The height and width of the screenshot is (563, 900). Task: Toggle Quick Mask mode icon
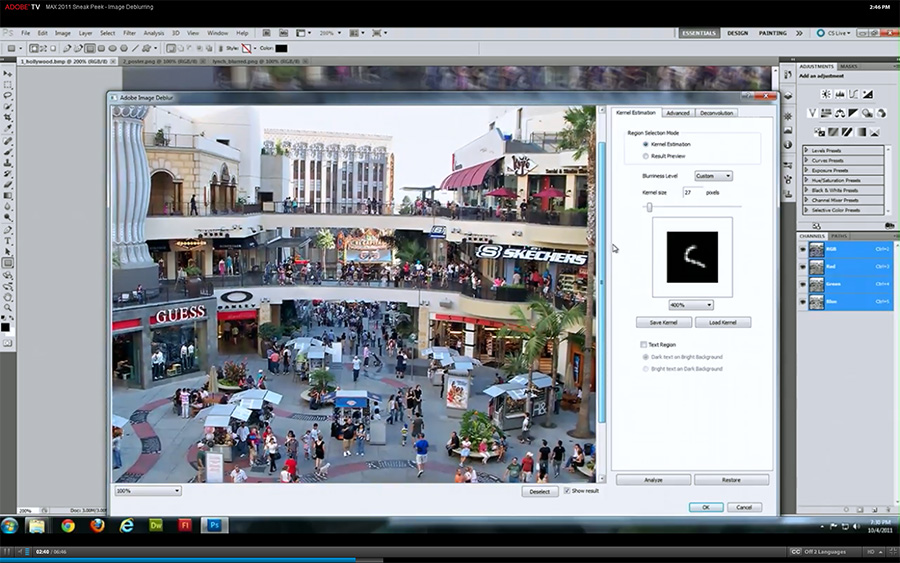click(7, 343)
